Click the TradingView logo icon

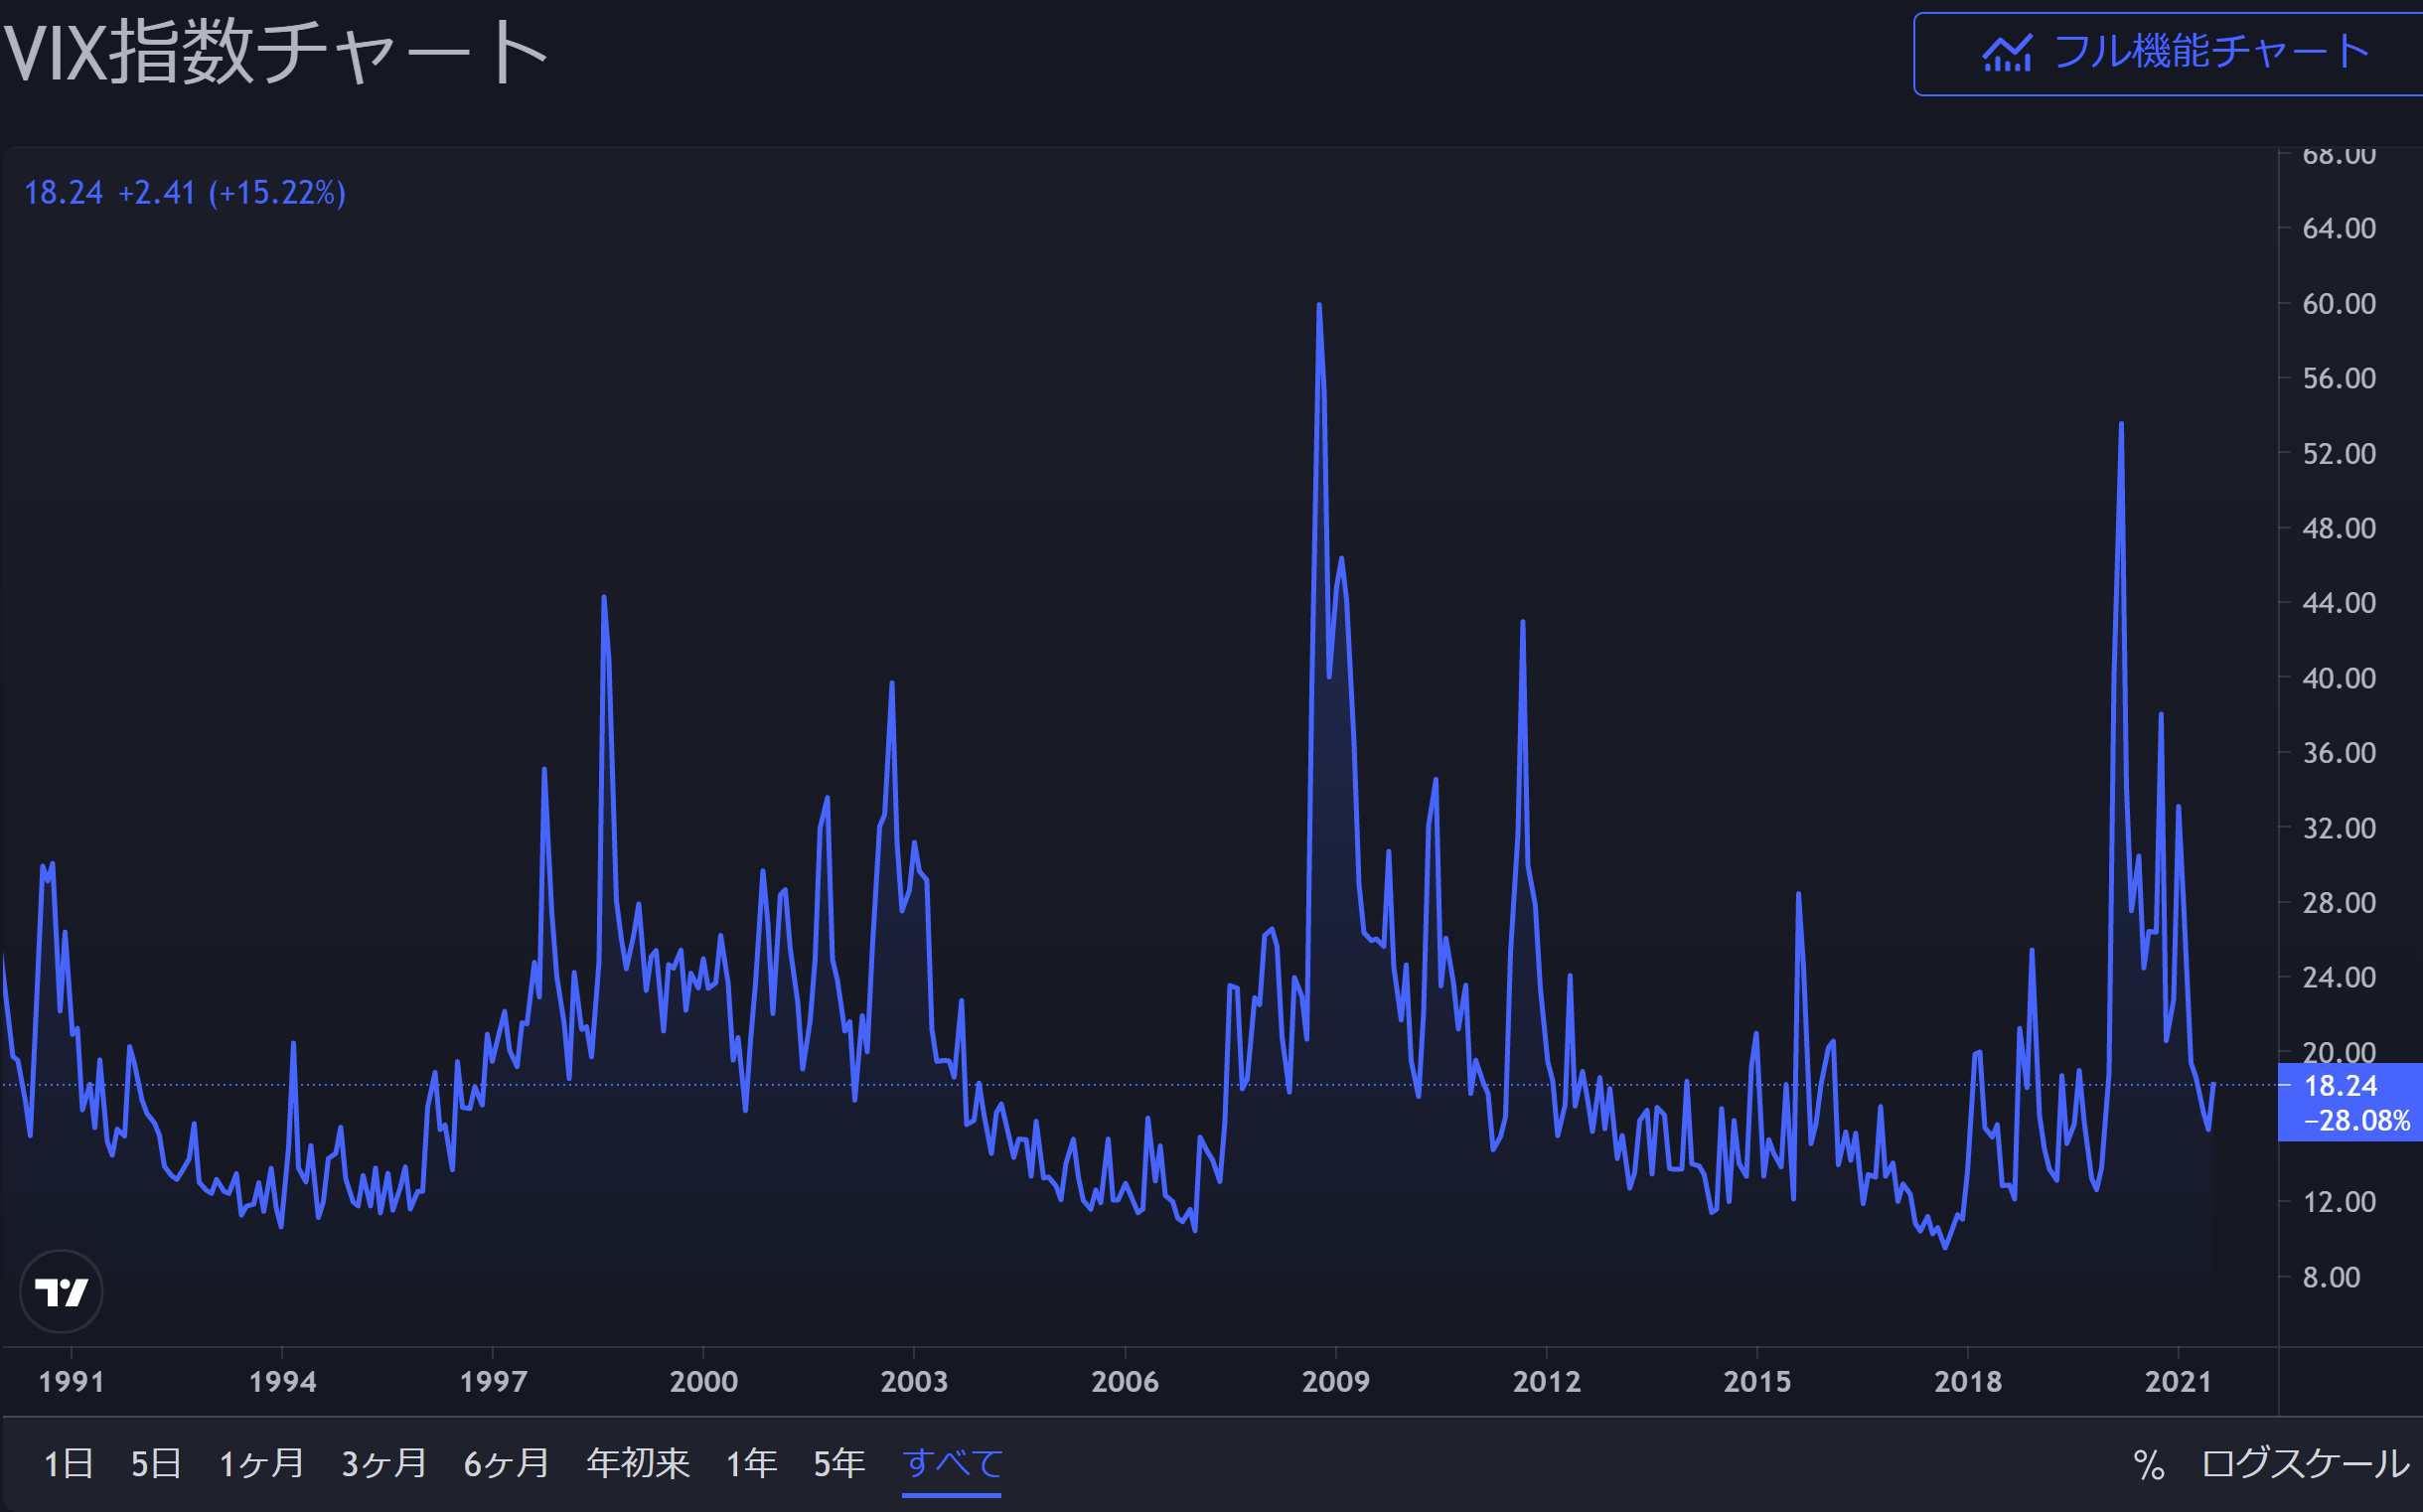61,1292
